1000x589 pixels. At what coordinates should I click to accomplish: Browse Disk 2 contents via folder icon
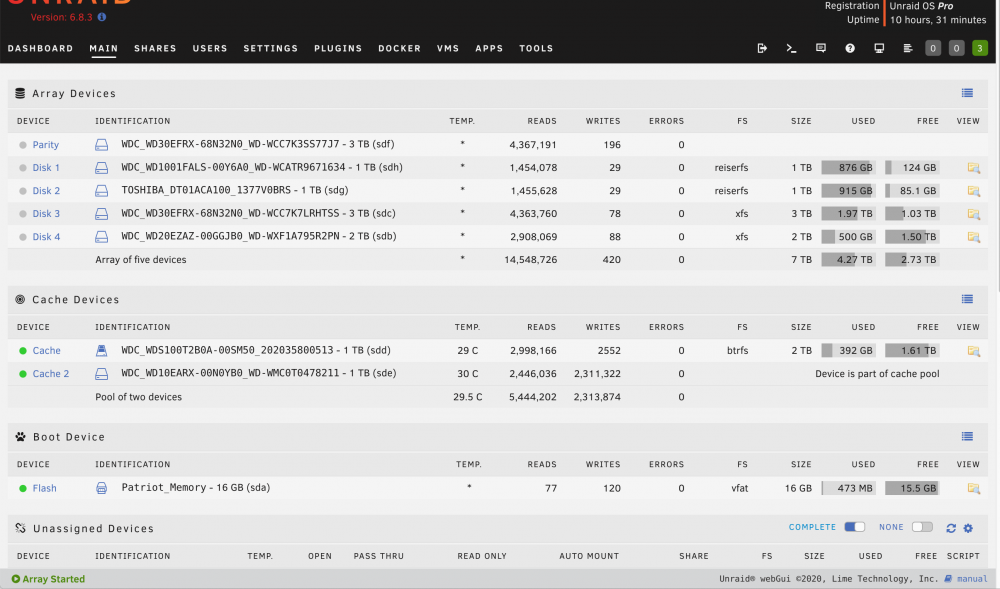click(x=973, y=191)
